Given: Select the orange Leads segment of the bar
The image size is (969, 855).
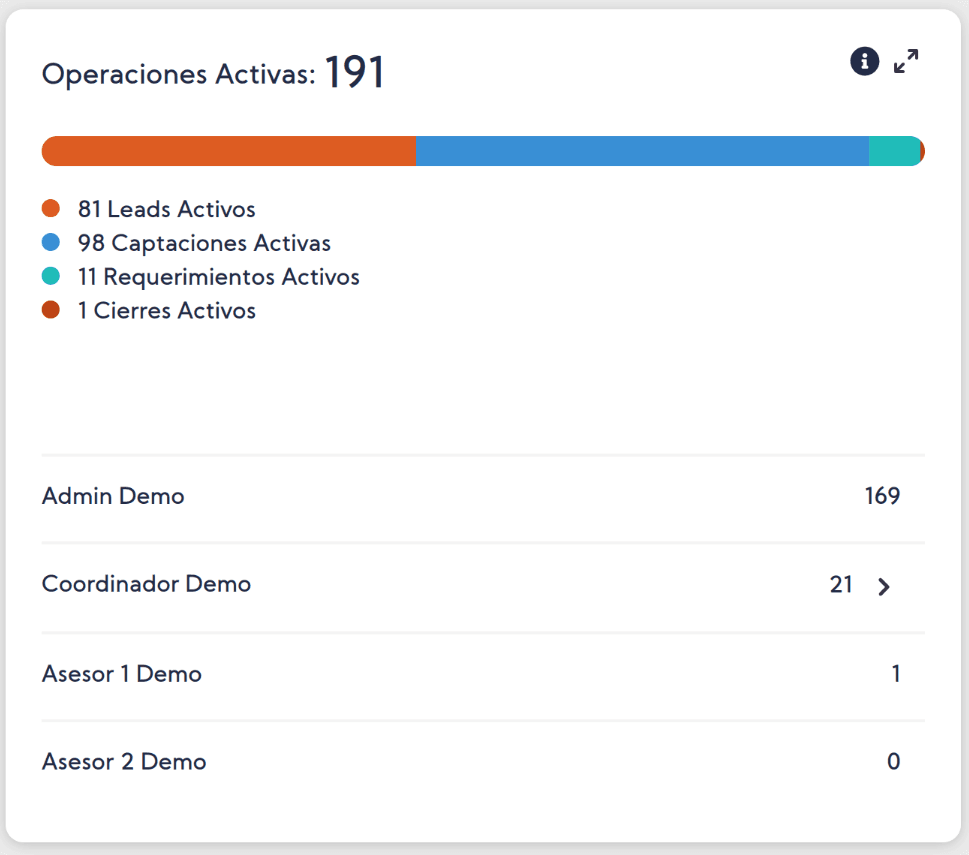Looking at the screenshot, I should pos(228,151).
